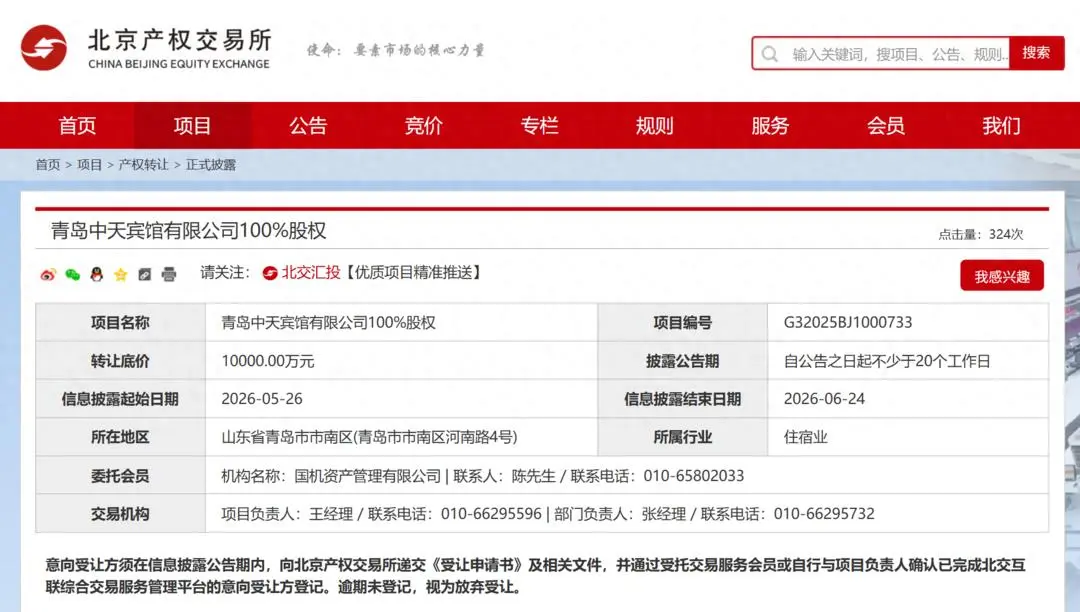This screenshot has height=612, width=1080.
Task: Click the 所属行业 label cell
Action: (x=683, y=437)
